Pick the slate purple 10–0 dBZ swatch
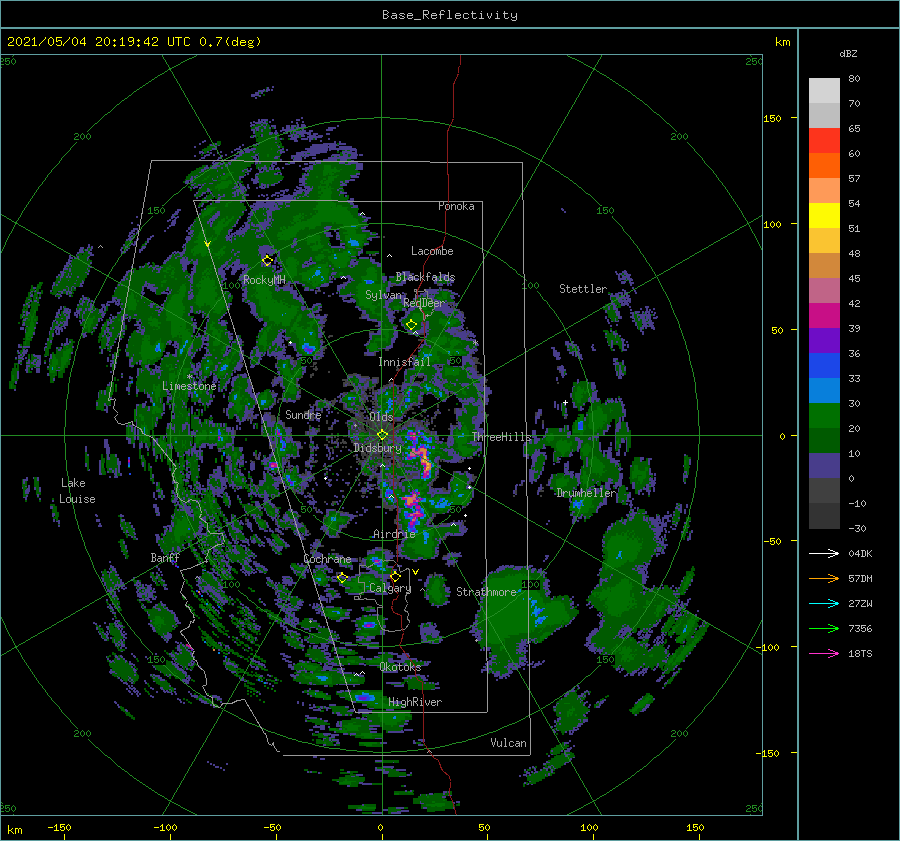 (x=824, y=466)
